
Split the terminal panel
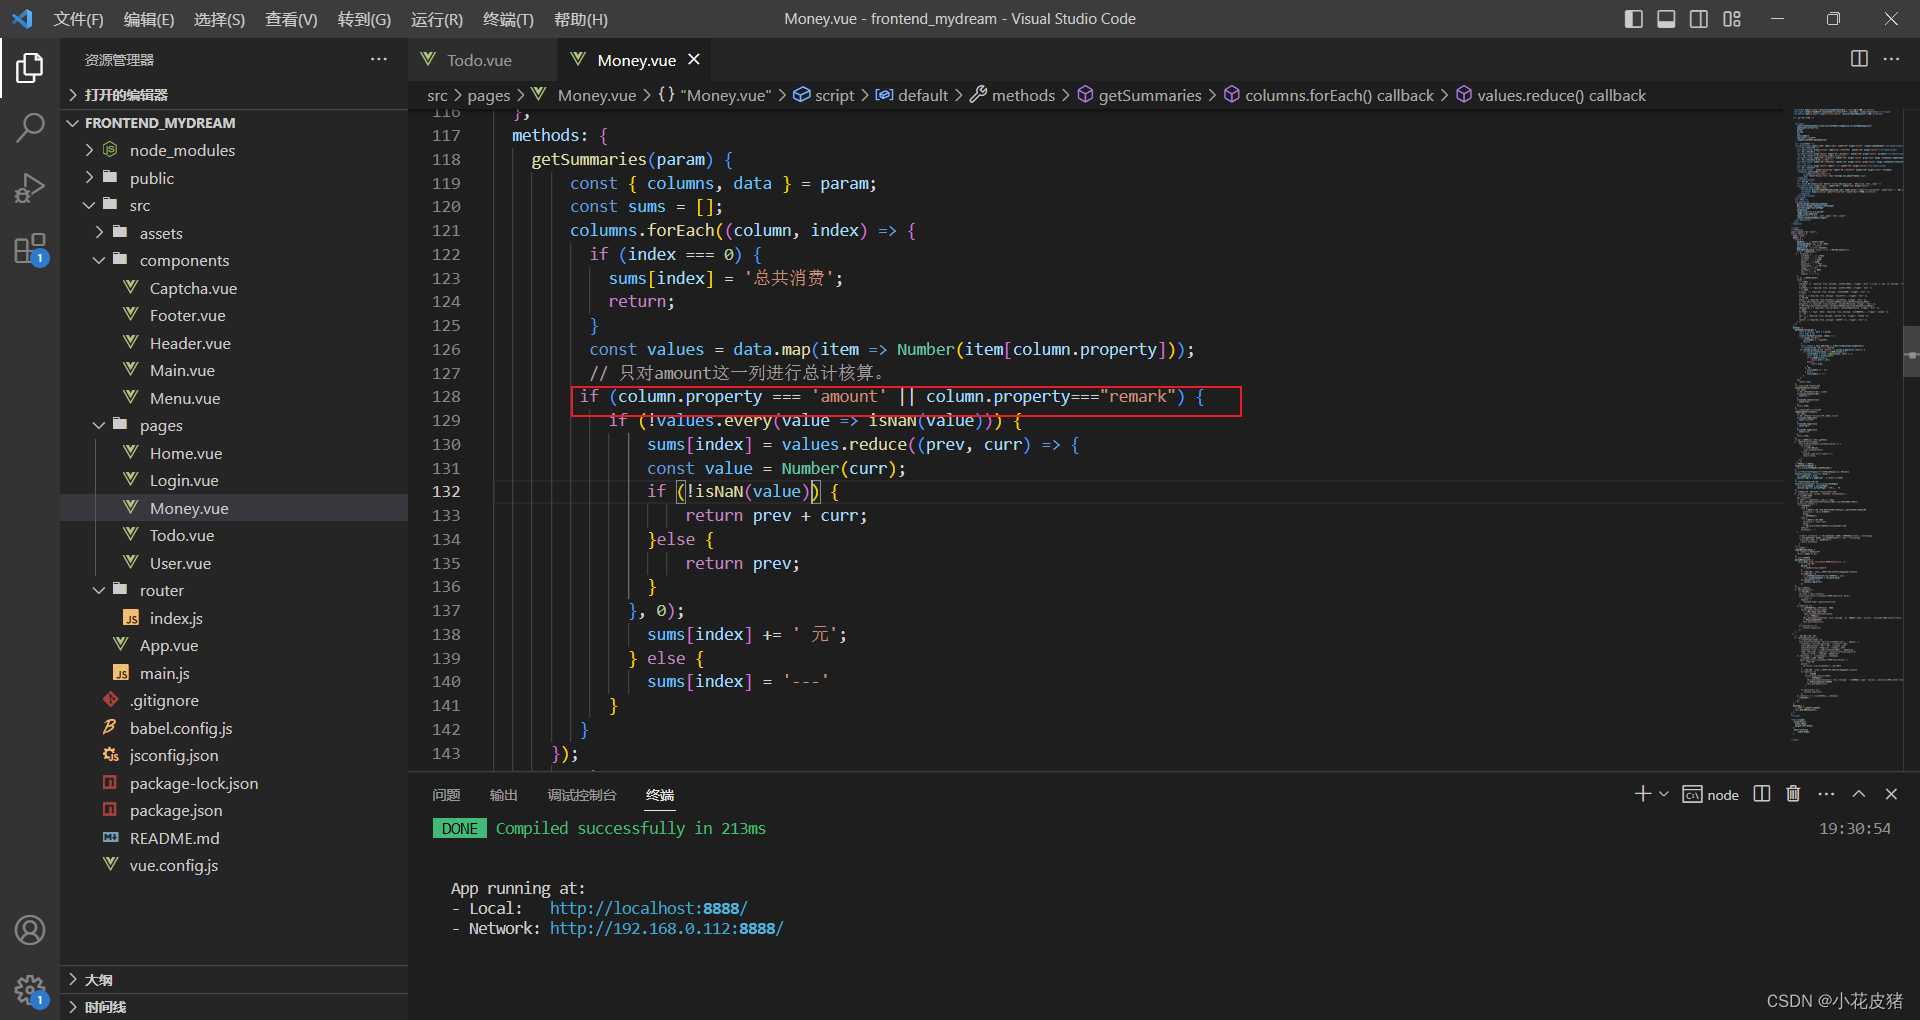click(1762, 794)
